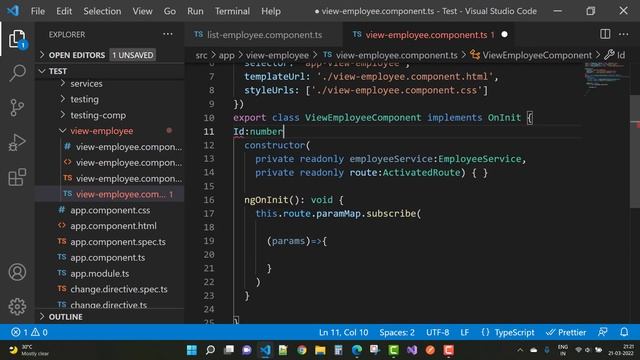
Task: Open the Help menu
Action: [x=271, y=11]
